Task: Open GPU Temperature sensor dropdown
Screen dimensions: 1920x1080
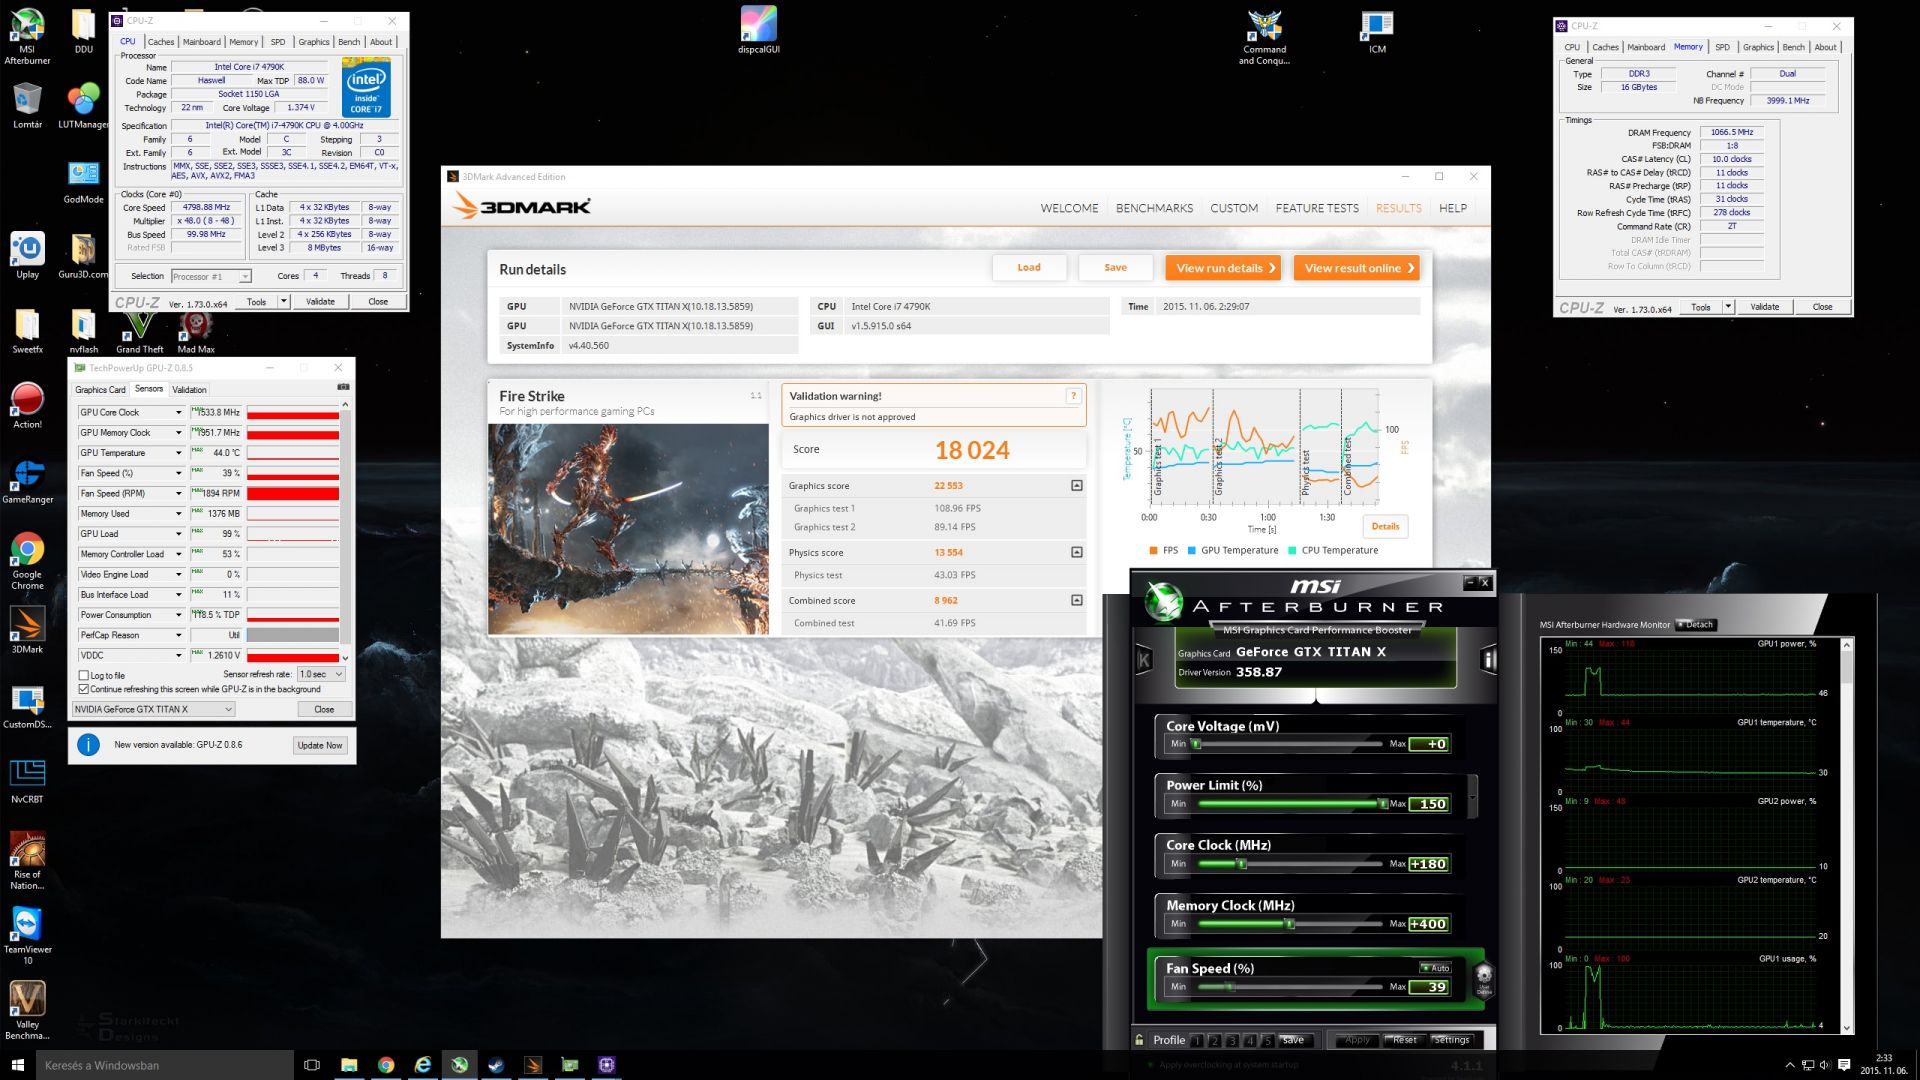Action: tap(179, 453)
